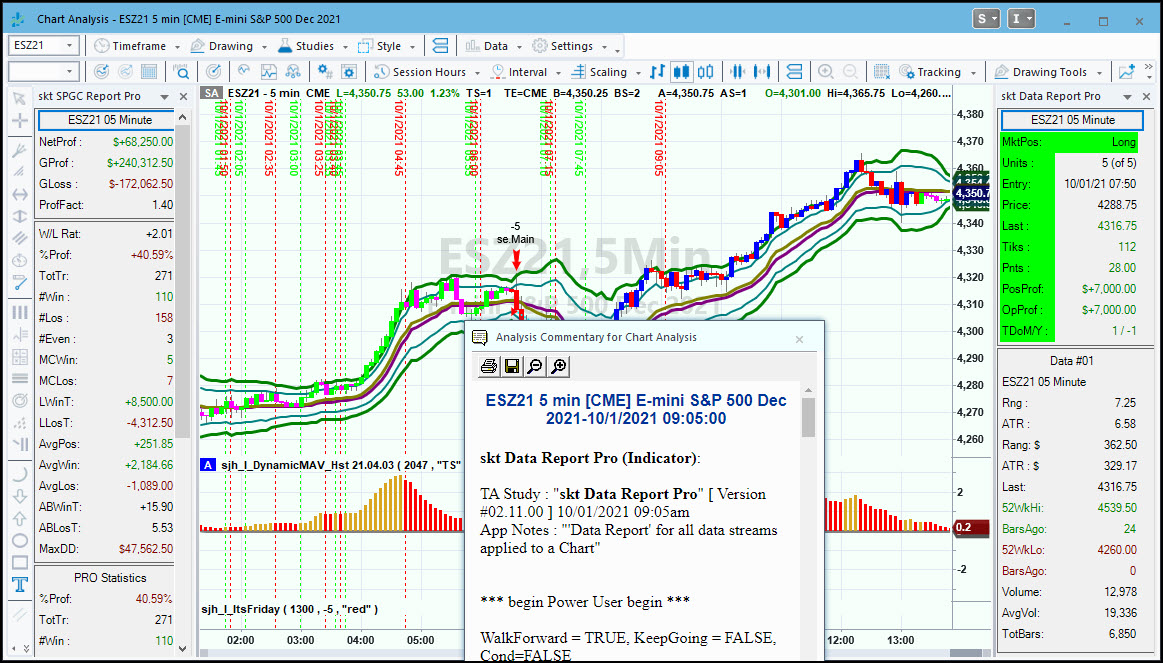Screen dimensions: 1163x663
Task: Click the calendar grid toolbar icon
Action: point(149,72)
